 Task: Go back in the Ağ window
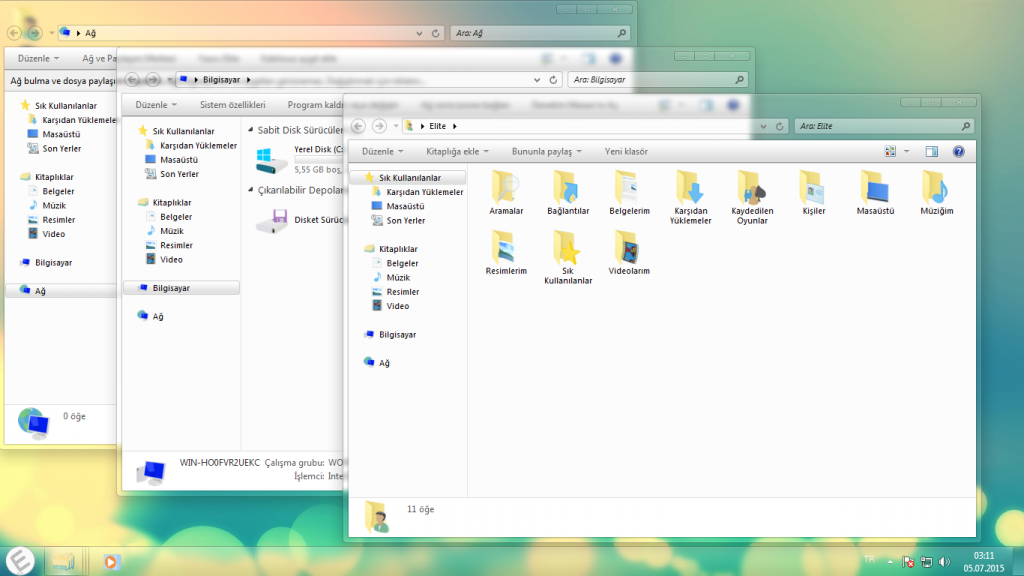[14, 33]
